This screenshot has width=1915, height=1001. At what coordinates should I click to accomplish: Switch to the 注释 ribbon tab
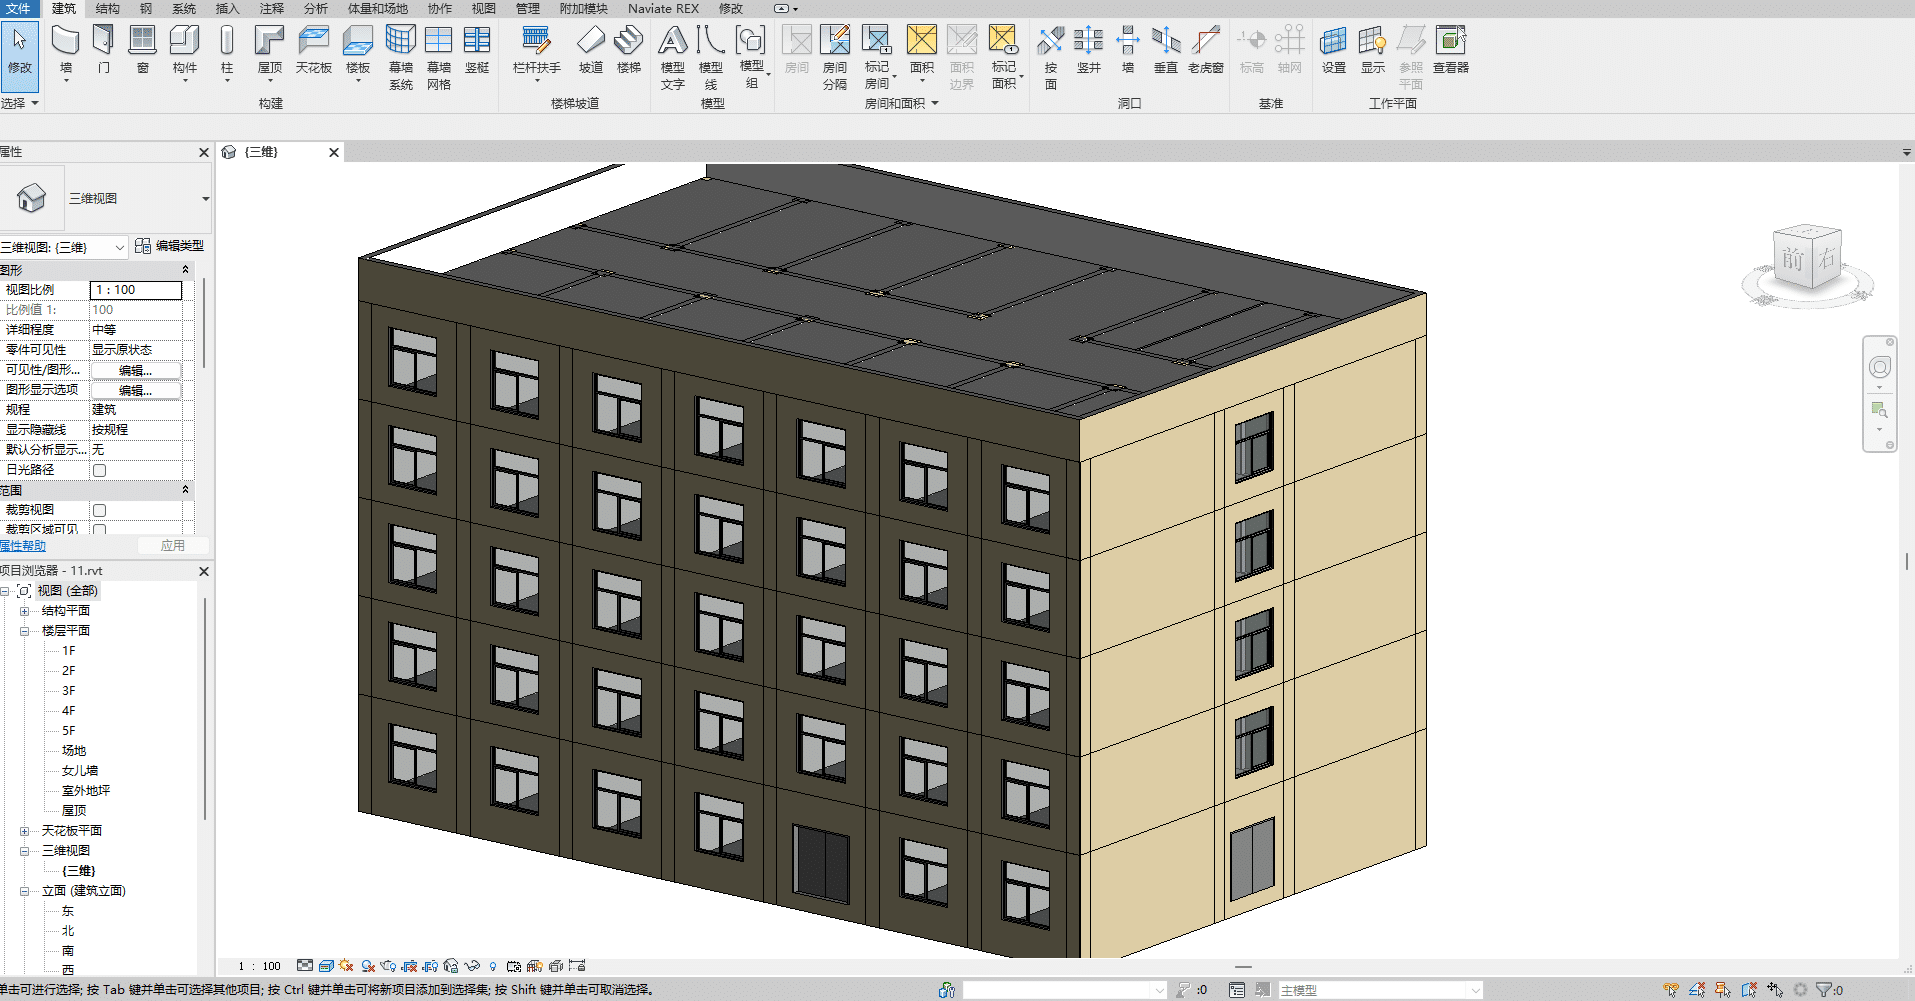(272, 8)
